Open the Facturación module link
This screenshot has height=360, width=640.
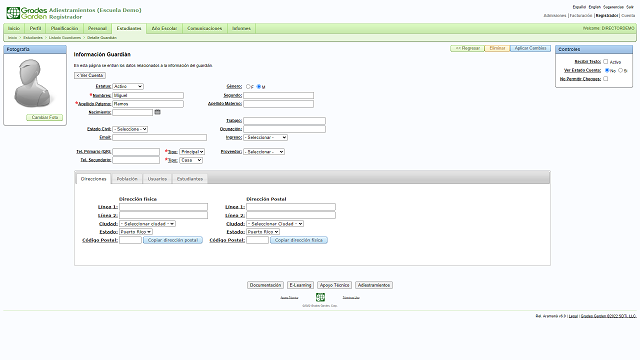[x=581, y=16]
